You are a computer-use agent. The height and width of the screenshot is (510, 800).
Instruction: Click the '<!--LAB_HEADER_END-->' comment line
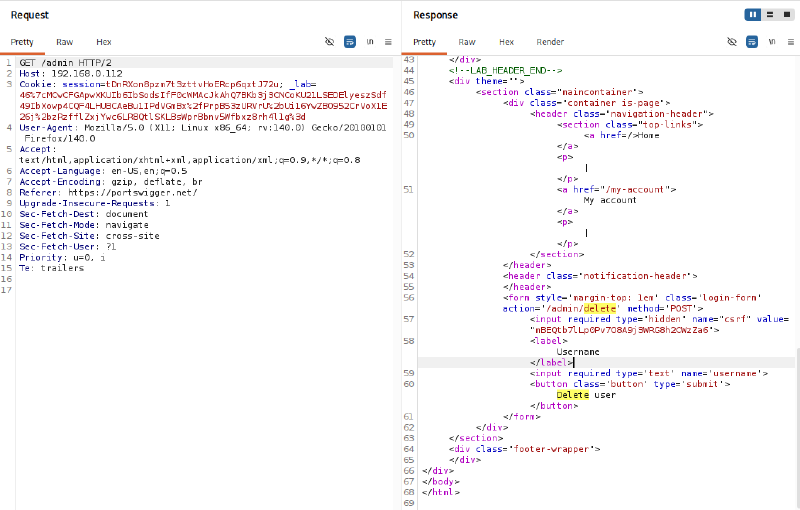coord(505,70)
